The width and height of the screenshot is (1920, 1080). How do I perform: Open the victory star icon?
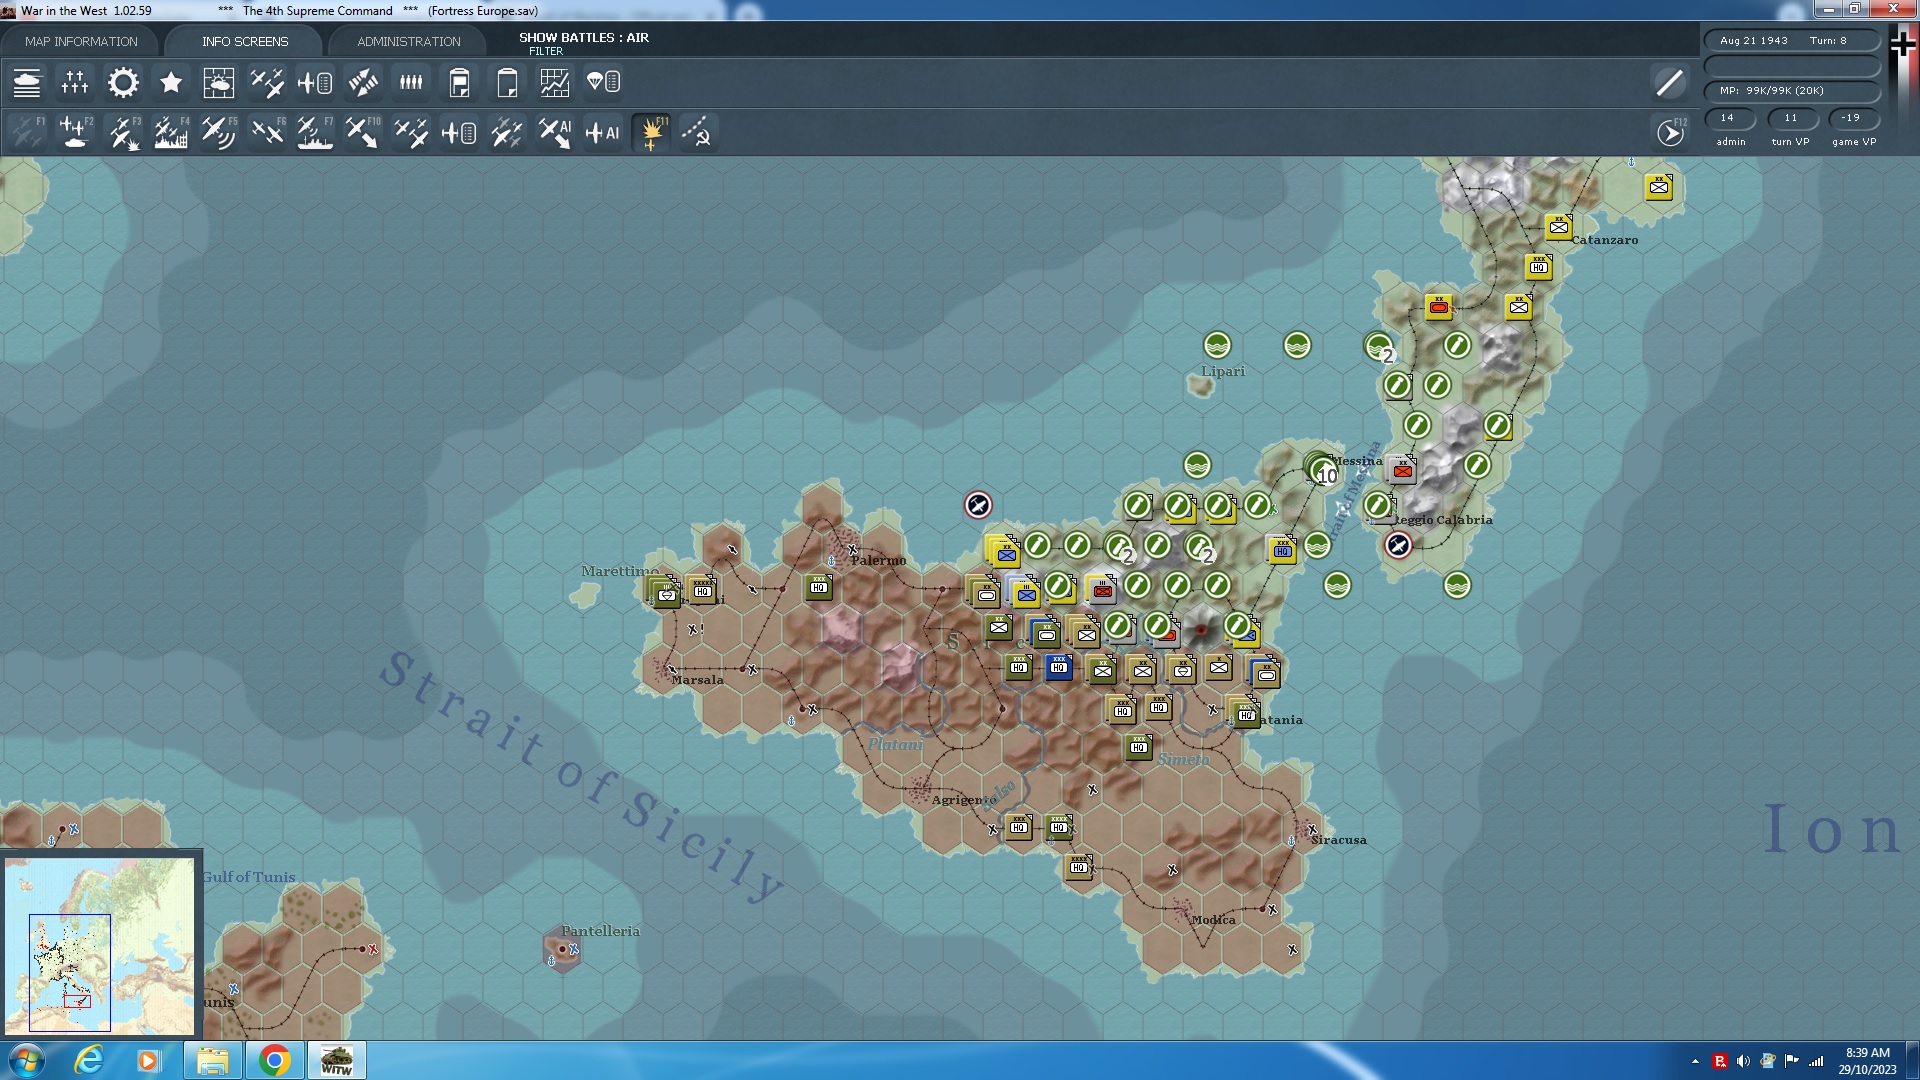point(171,82)
